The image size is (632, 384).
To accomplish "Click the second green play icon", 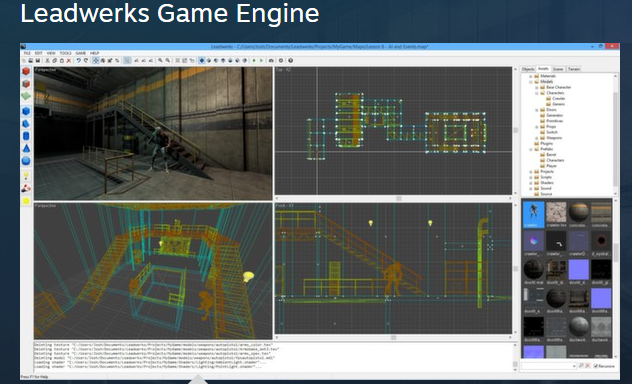I will pos(262,60).
